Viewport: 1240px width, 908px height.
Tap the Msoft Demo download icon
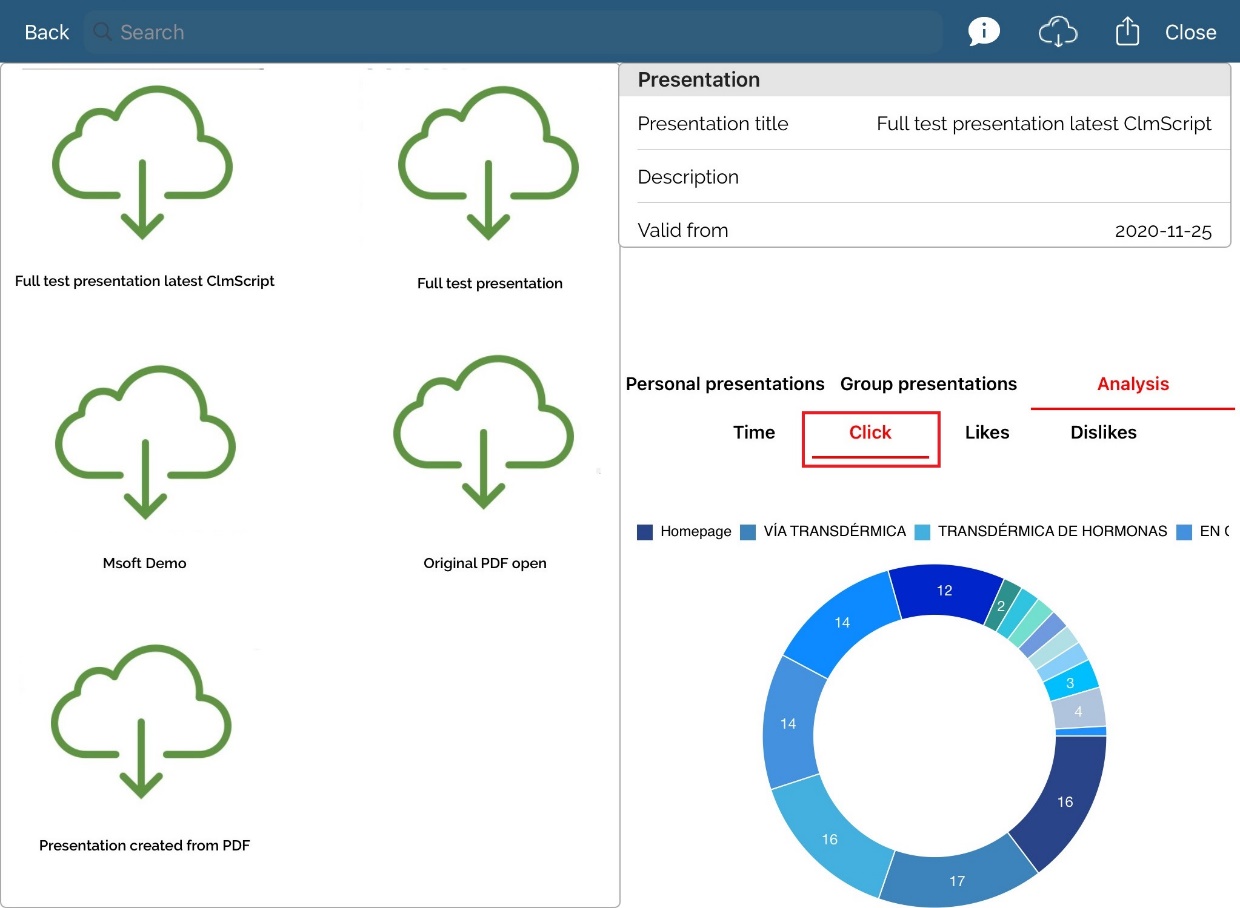pos(146,442)
